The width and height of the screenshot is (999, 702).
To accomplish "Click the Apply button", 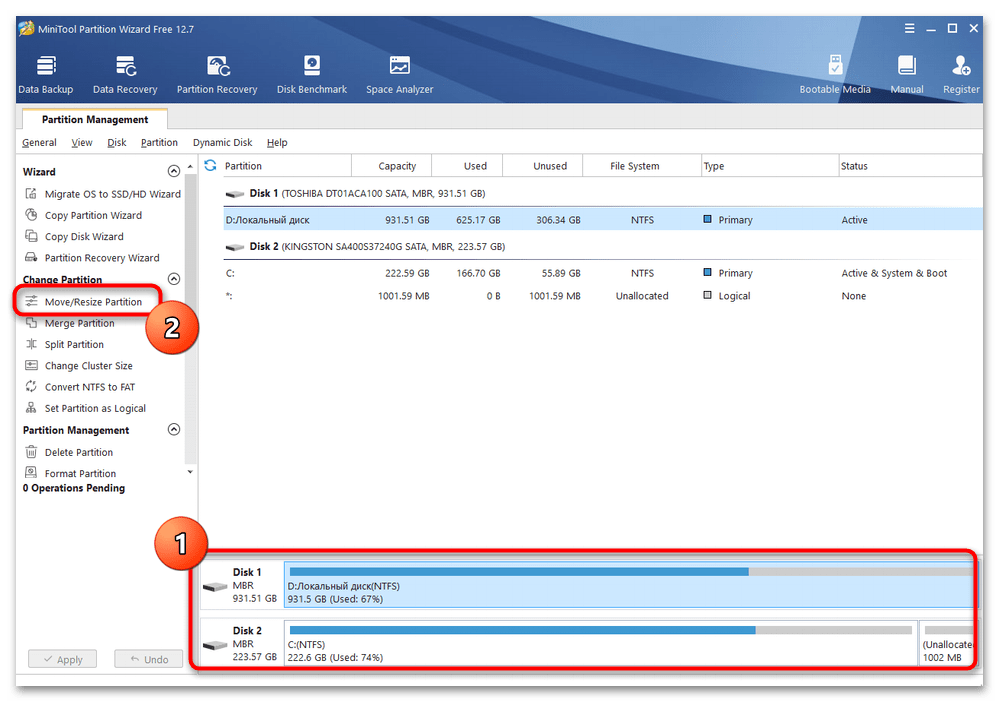I will pos(62,660).
